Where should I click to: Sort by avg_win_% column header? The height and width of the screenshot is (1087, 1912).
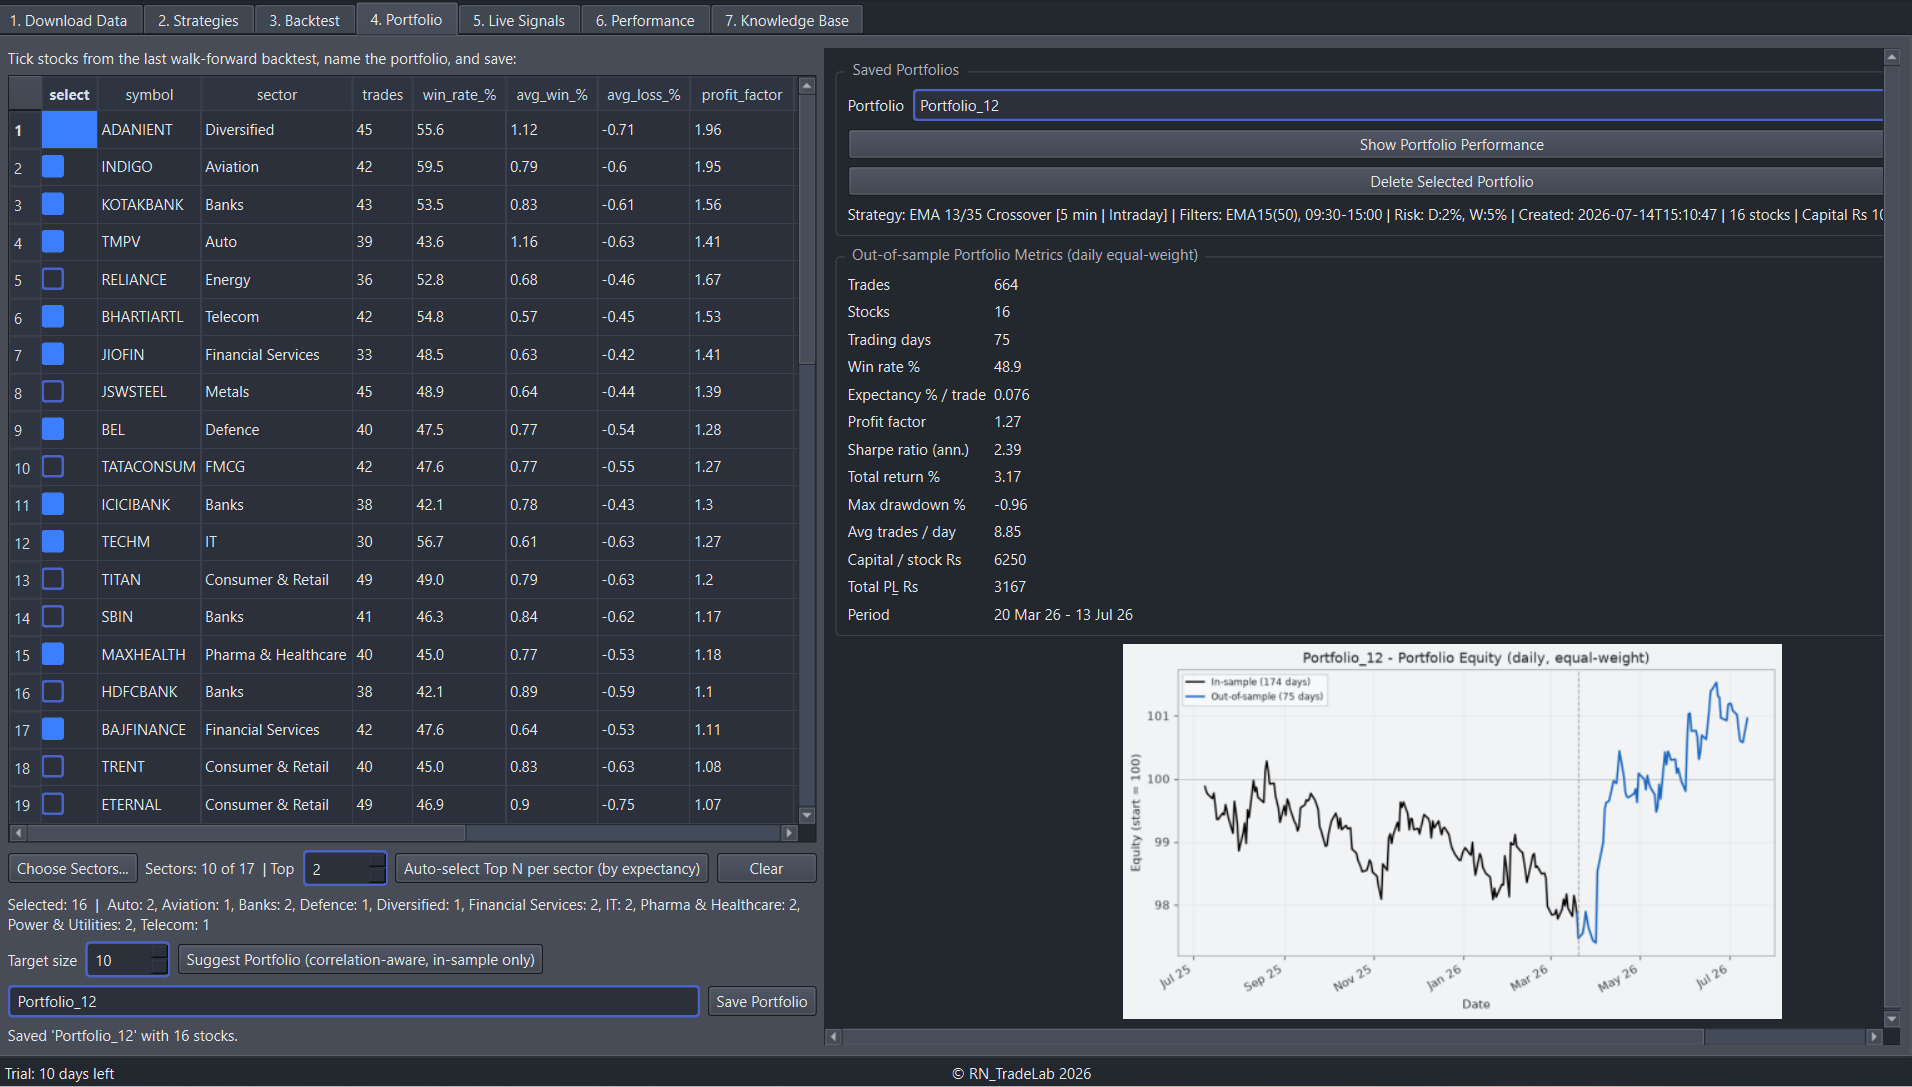click(x=552, y=95)
